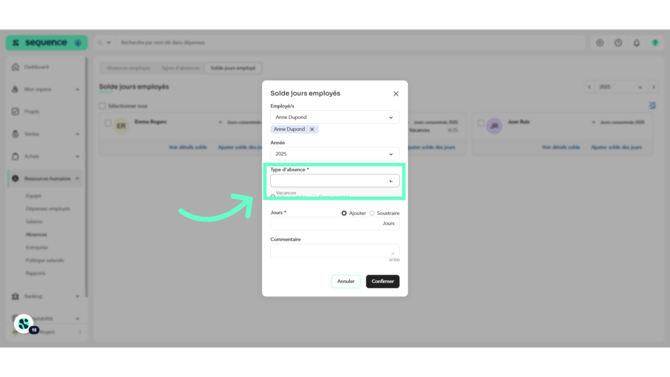
Task: Click the add plus icon in top bar
Action: 600,43
